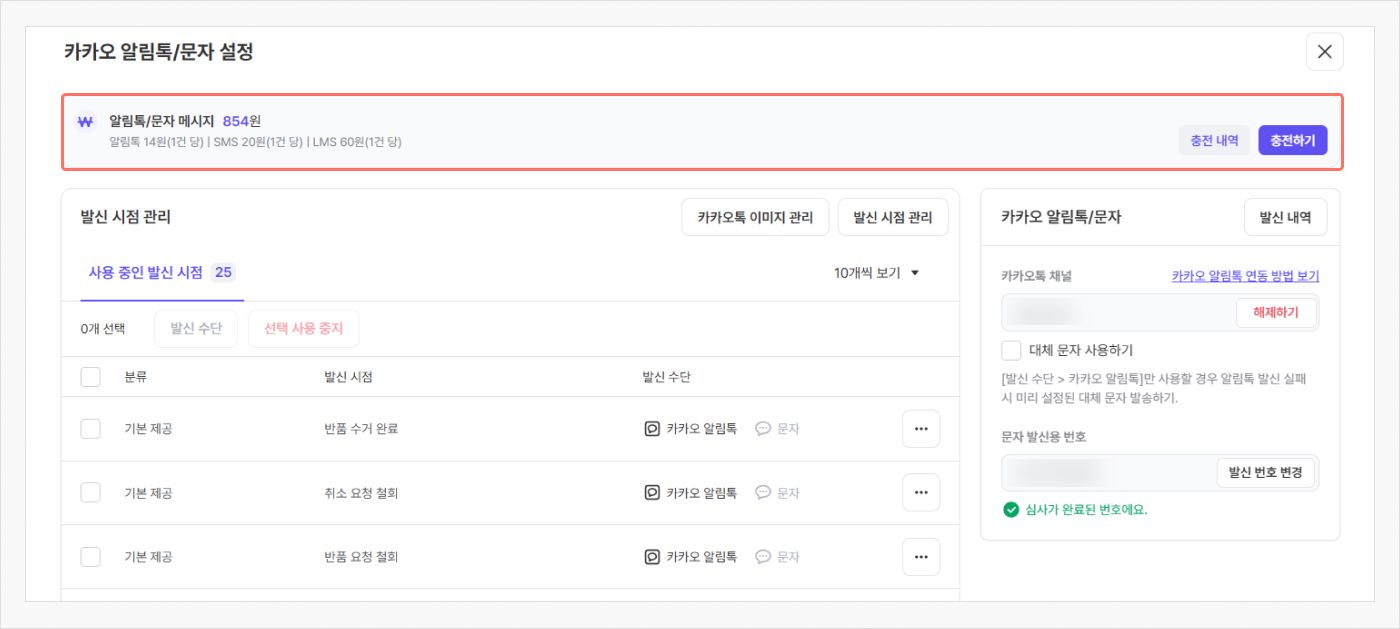Image resolution: width=1400 pixels, height=629 pixels.
Task: Open more options for 취소 요청 철회
Action: pos(920,493)
